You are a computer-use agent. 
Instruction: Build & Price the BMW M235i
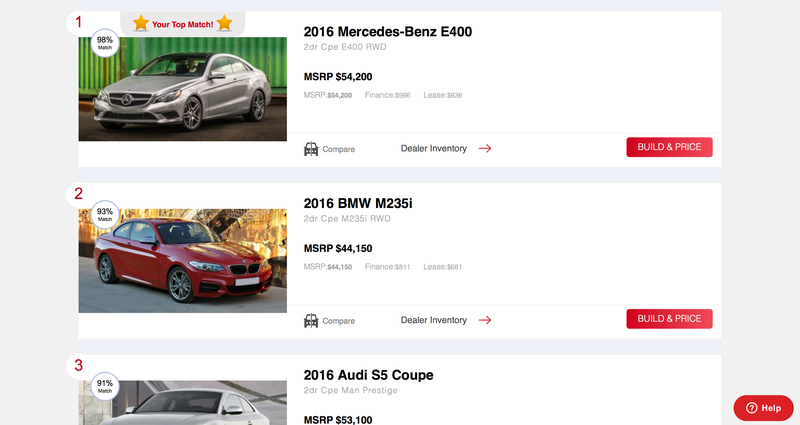pos(669,319)
